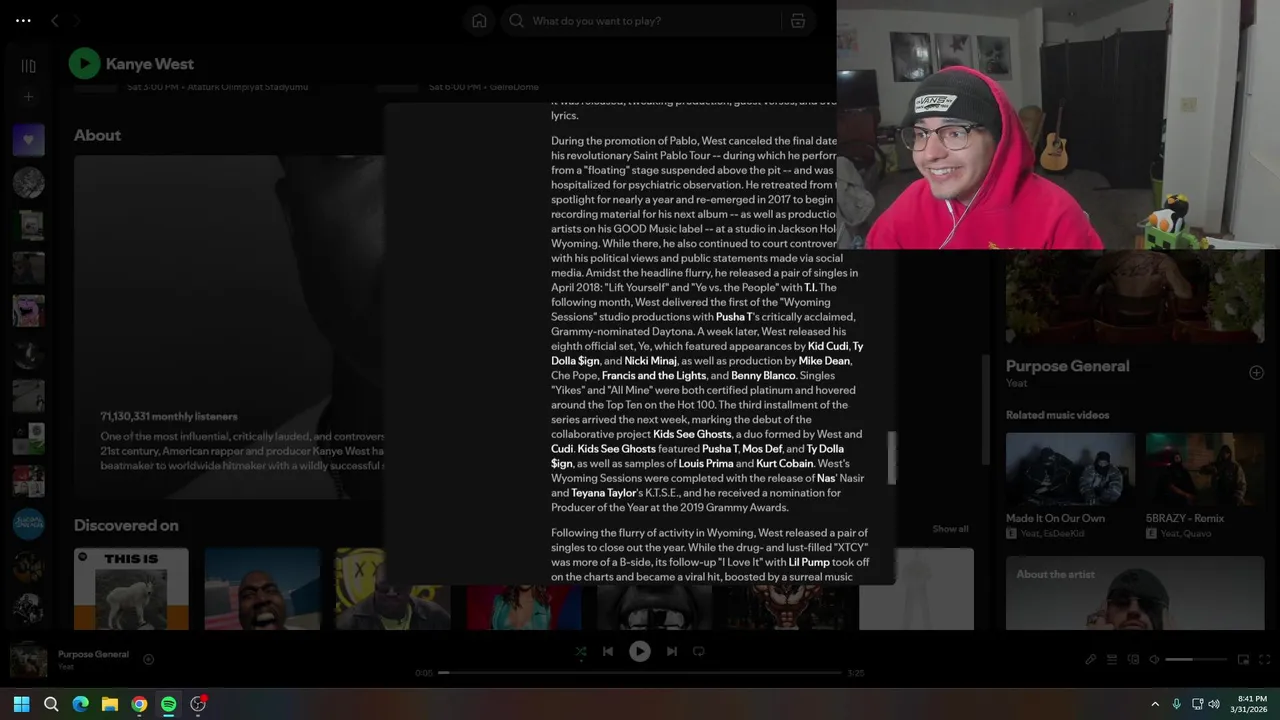Adjust the Spotify volume slider
This screenshot has width=1280, height=720.
1196,659
